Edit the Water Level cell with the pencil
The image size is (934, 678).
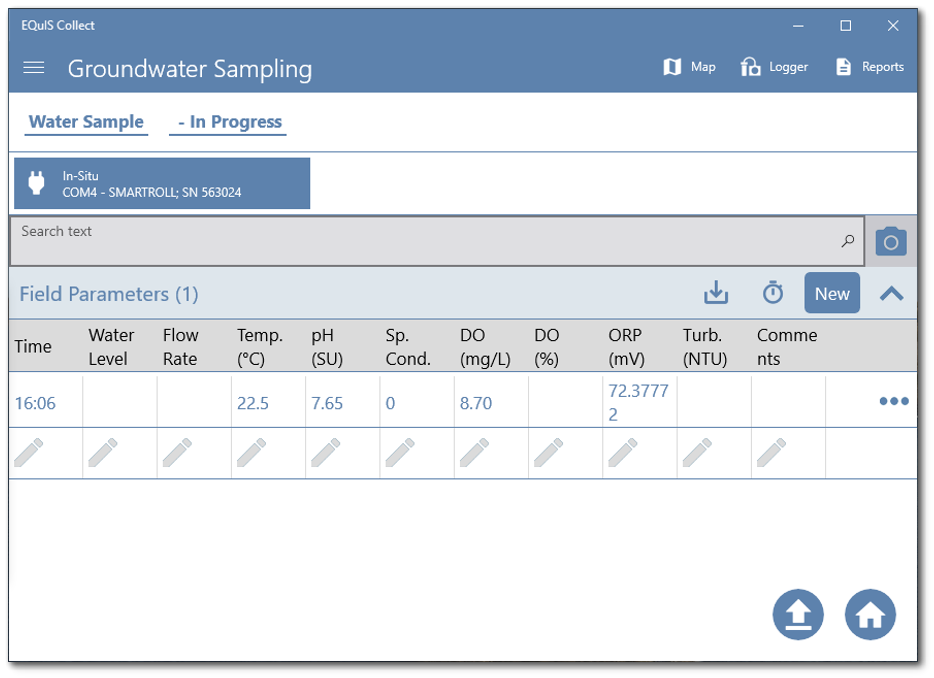click(x=104, y=452)
